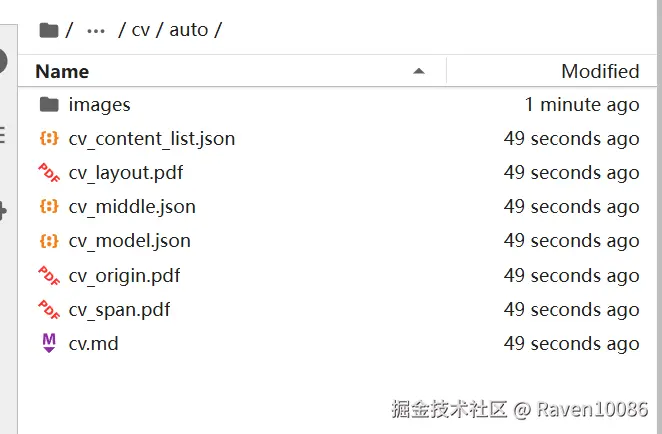
Task: Click the cv_origin.pdf PDF icon
Action: [49, 275]
